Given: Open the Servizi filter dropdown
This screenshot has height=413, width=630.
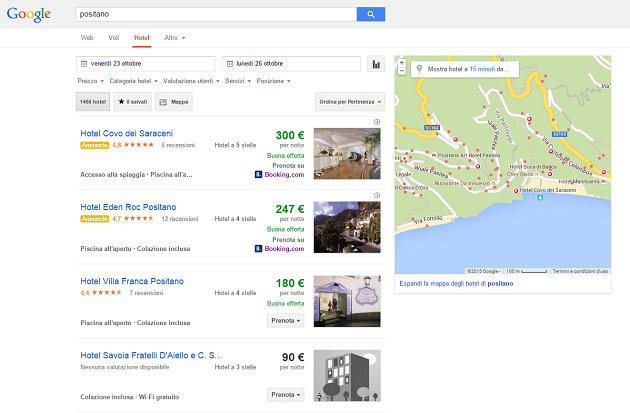Looking at the screenshot, I should [238, 81].
